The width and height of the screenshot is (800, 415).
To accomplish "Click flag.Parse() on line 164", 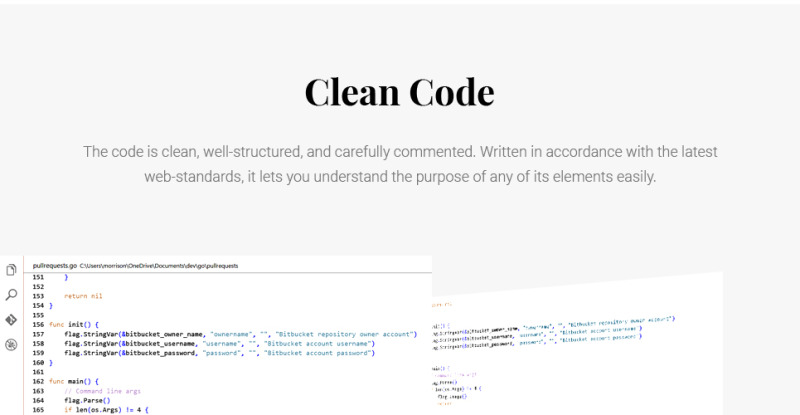I will (x=87, y=401).
